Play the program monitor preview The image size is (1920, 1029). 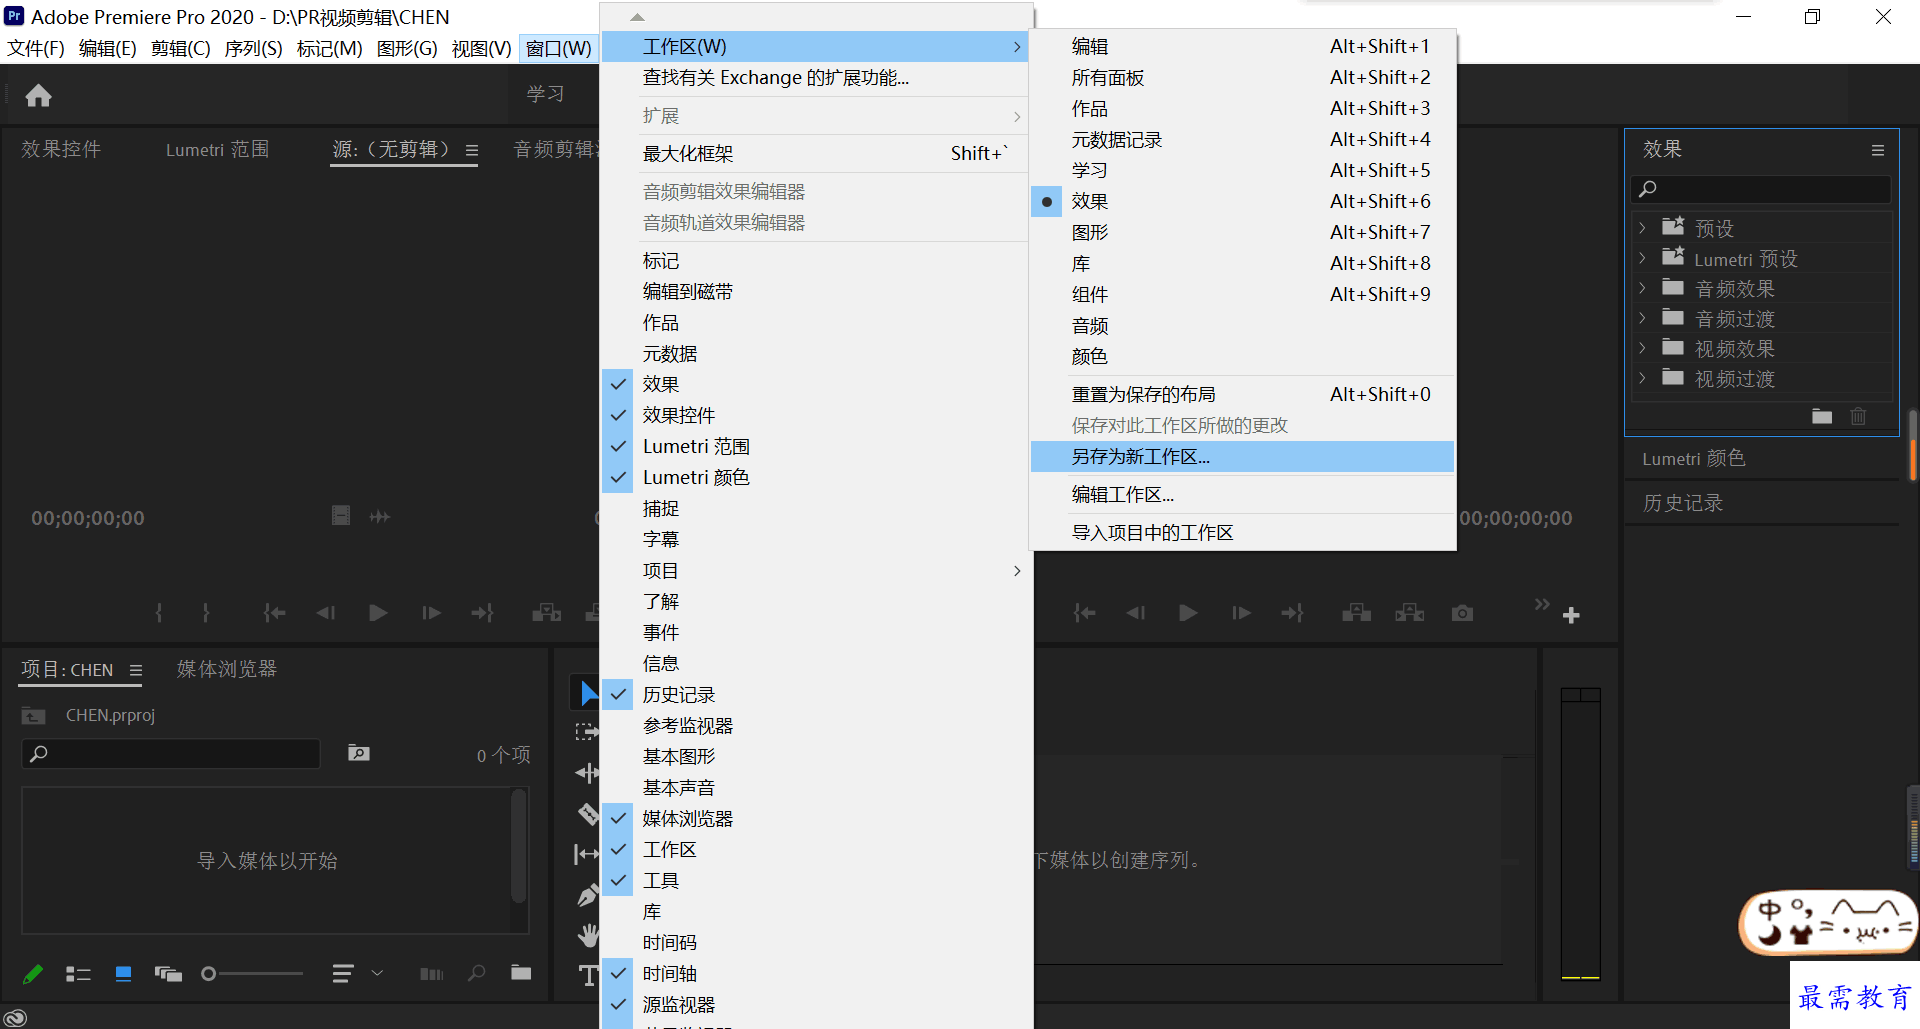(1188, 613)
